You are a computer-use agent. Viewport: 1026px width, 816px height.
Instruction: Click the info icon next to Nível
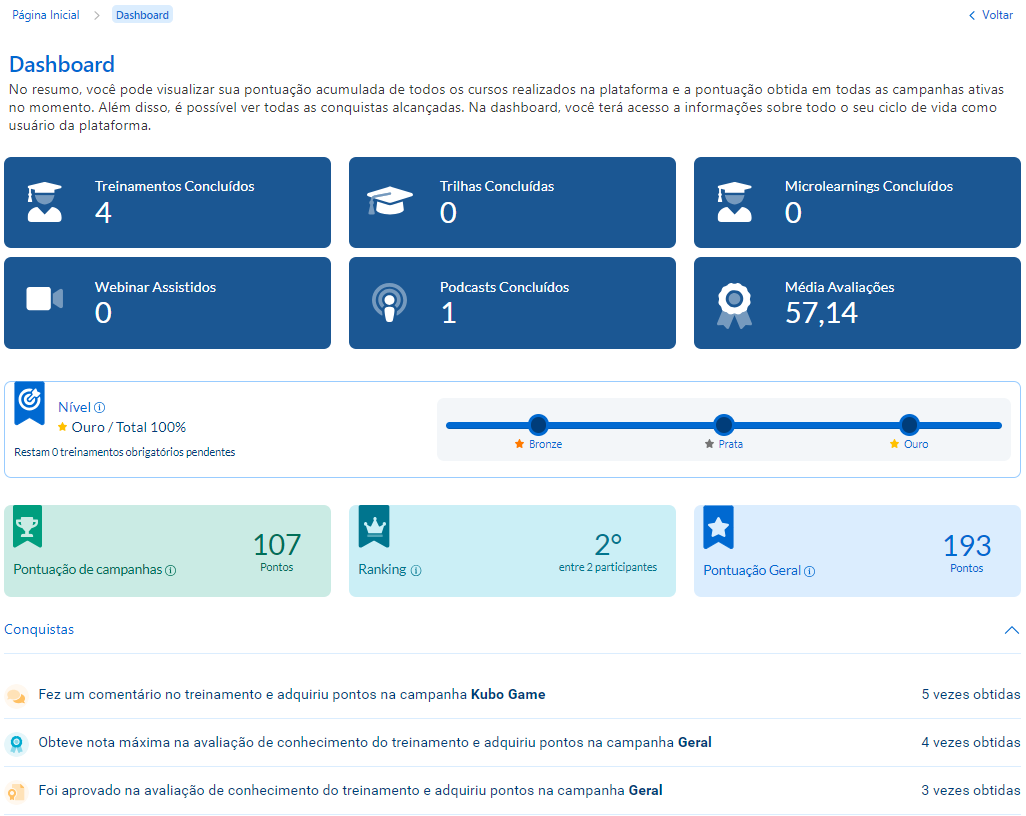pos(100,407)
